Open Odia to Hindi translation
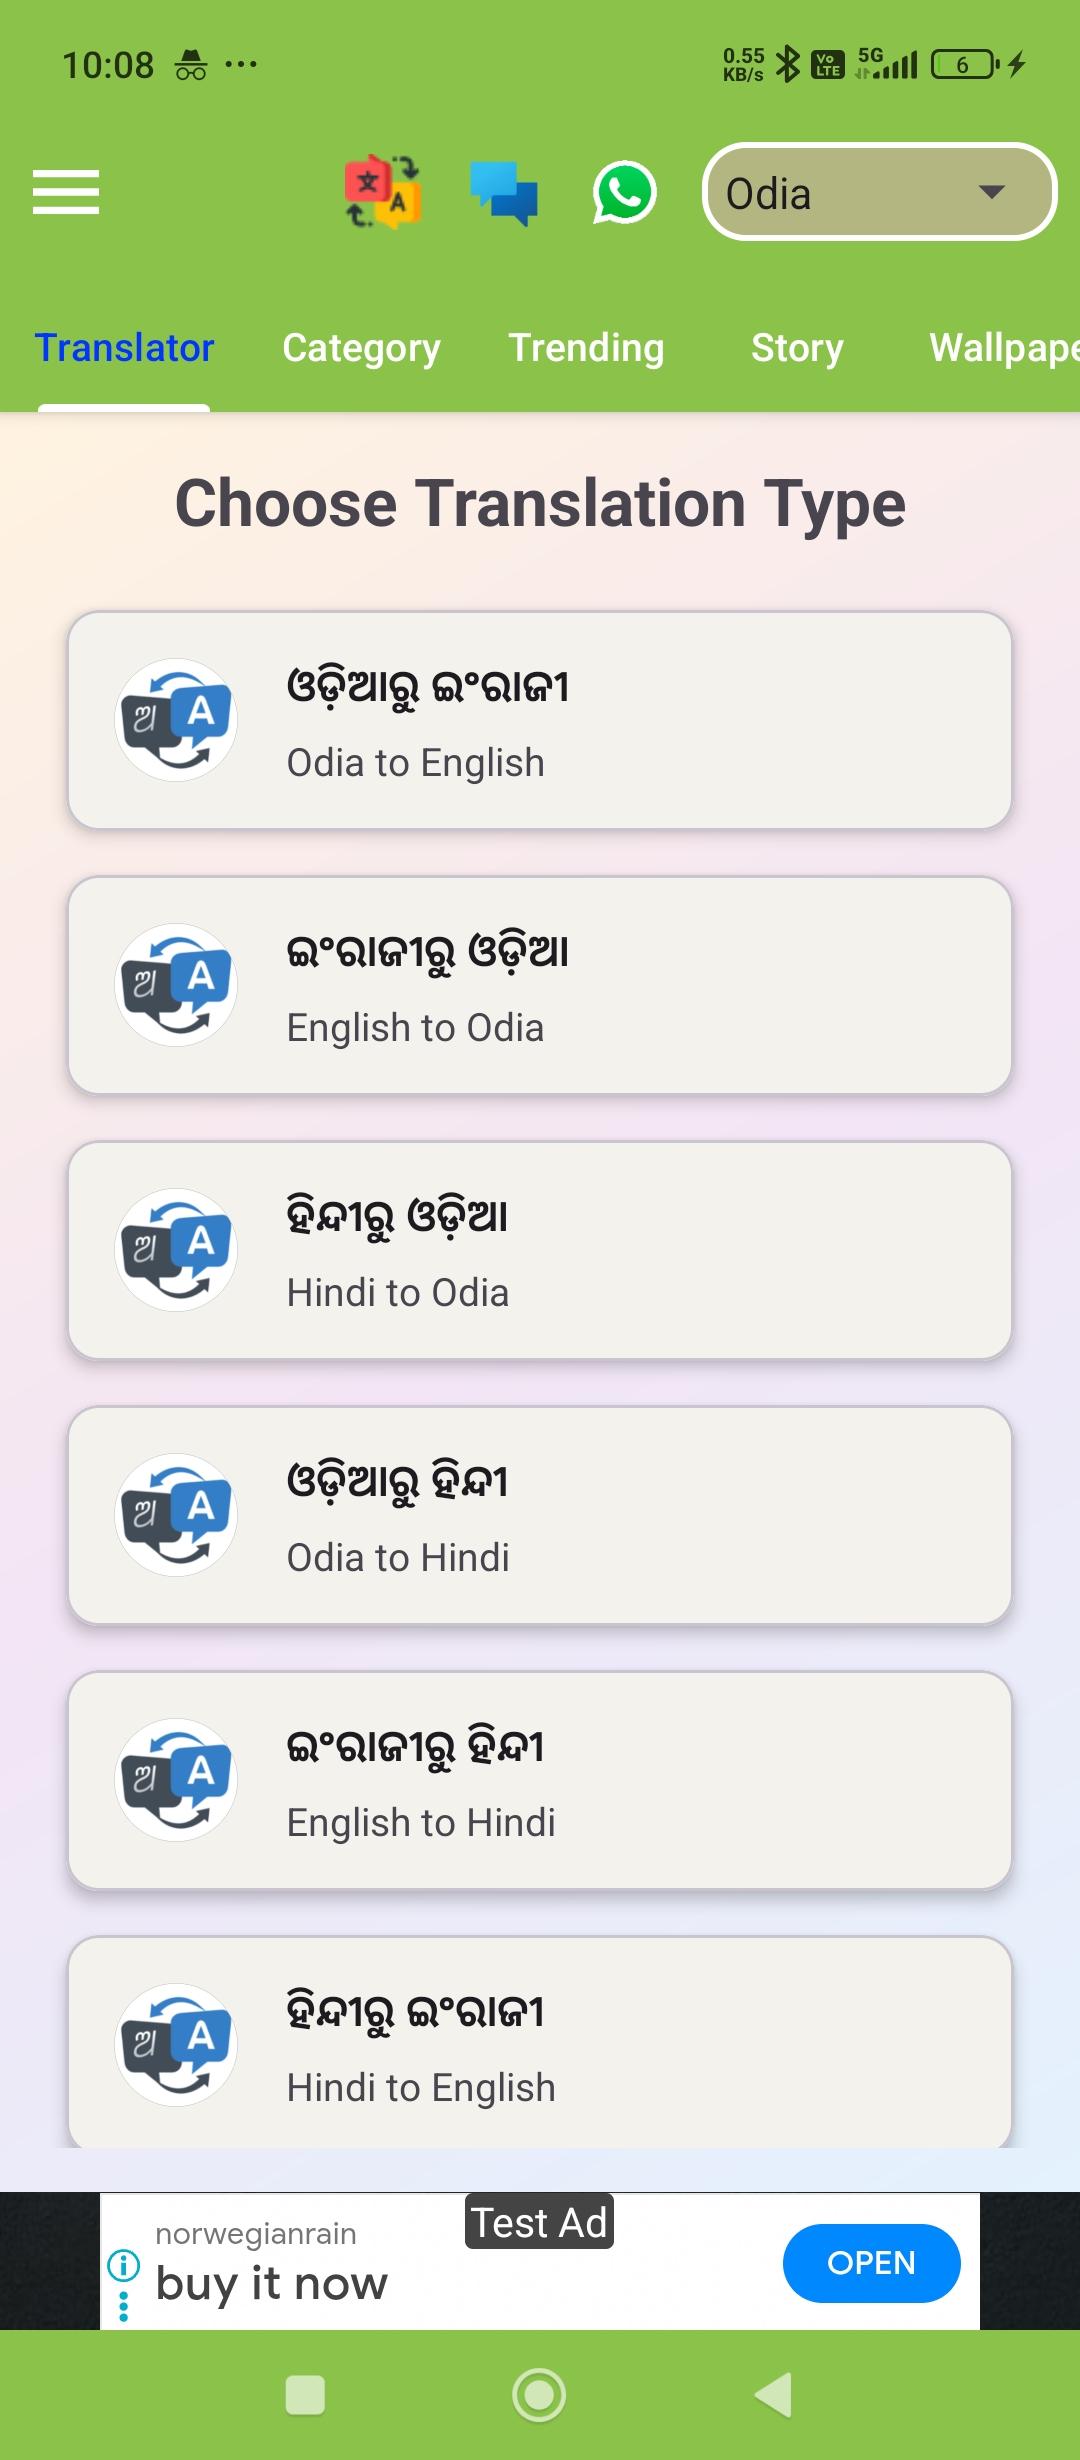The image size is (1080, 2460). pos(540,1515)
